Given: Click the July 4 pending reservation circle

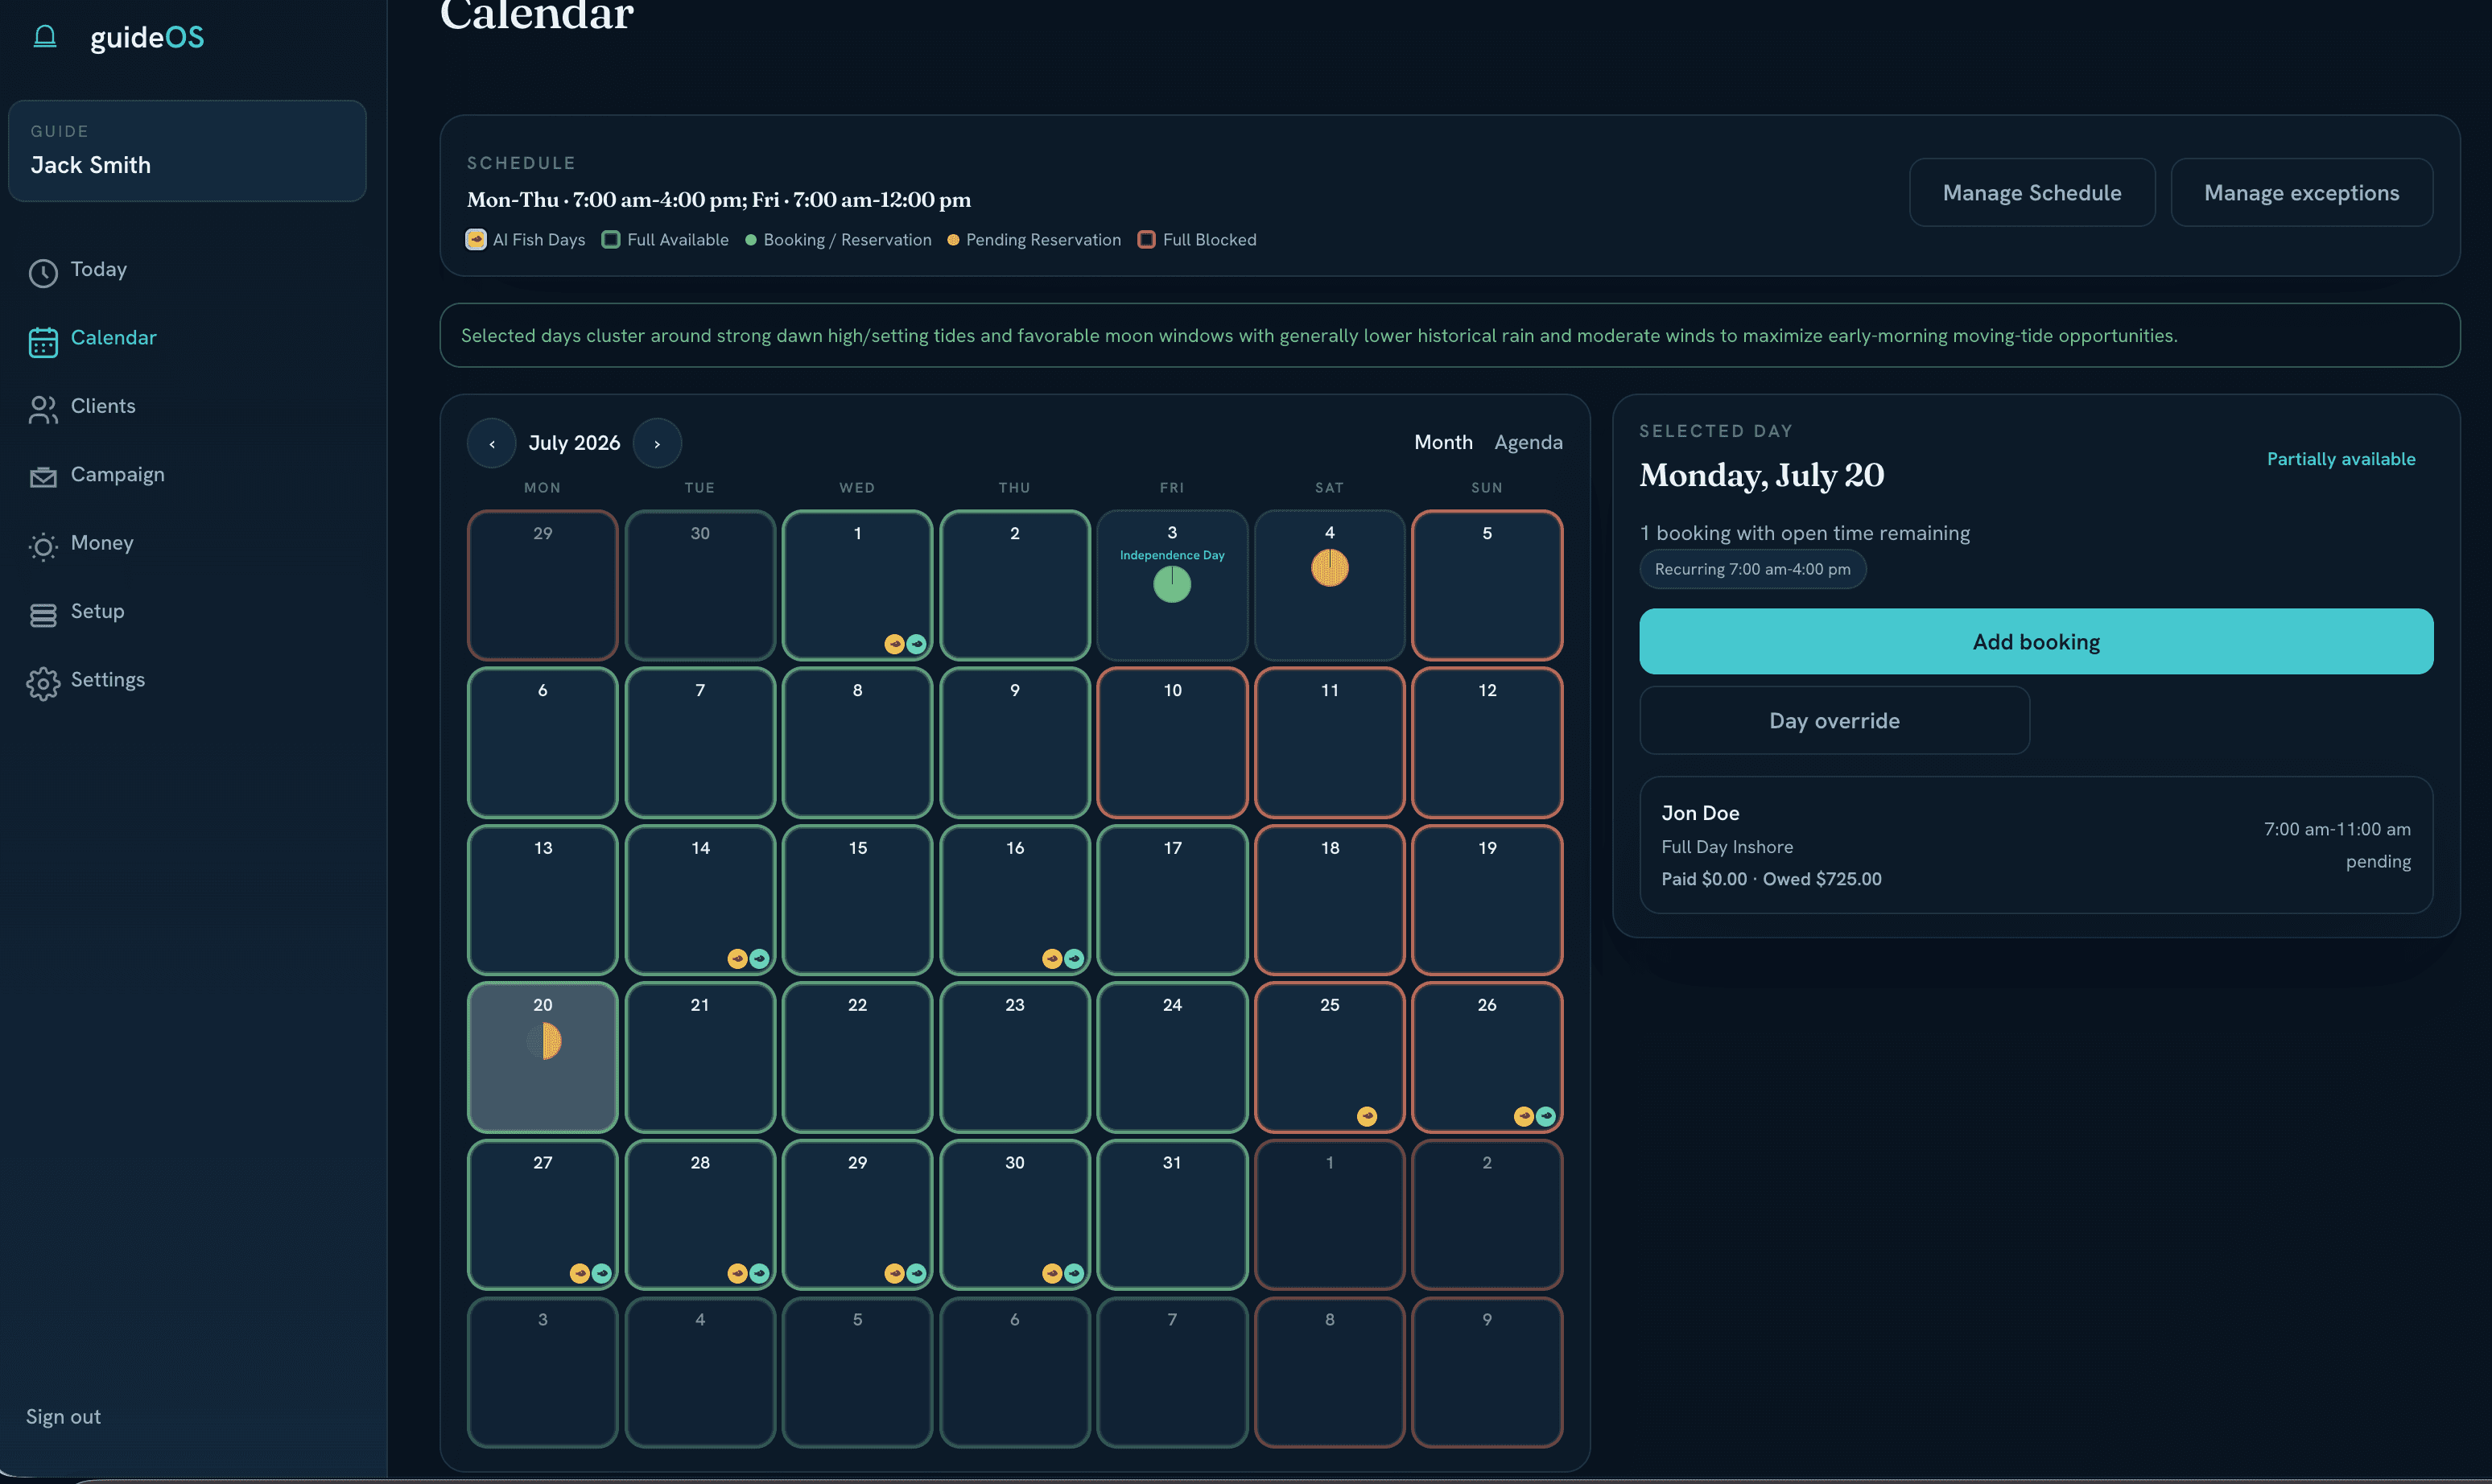Looking at the screenshot, I should pyautogui.click(x=1329, y=567).
